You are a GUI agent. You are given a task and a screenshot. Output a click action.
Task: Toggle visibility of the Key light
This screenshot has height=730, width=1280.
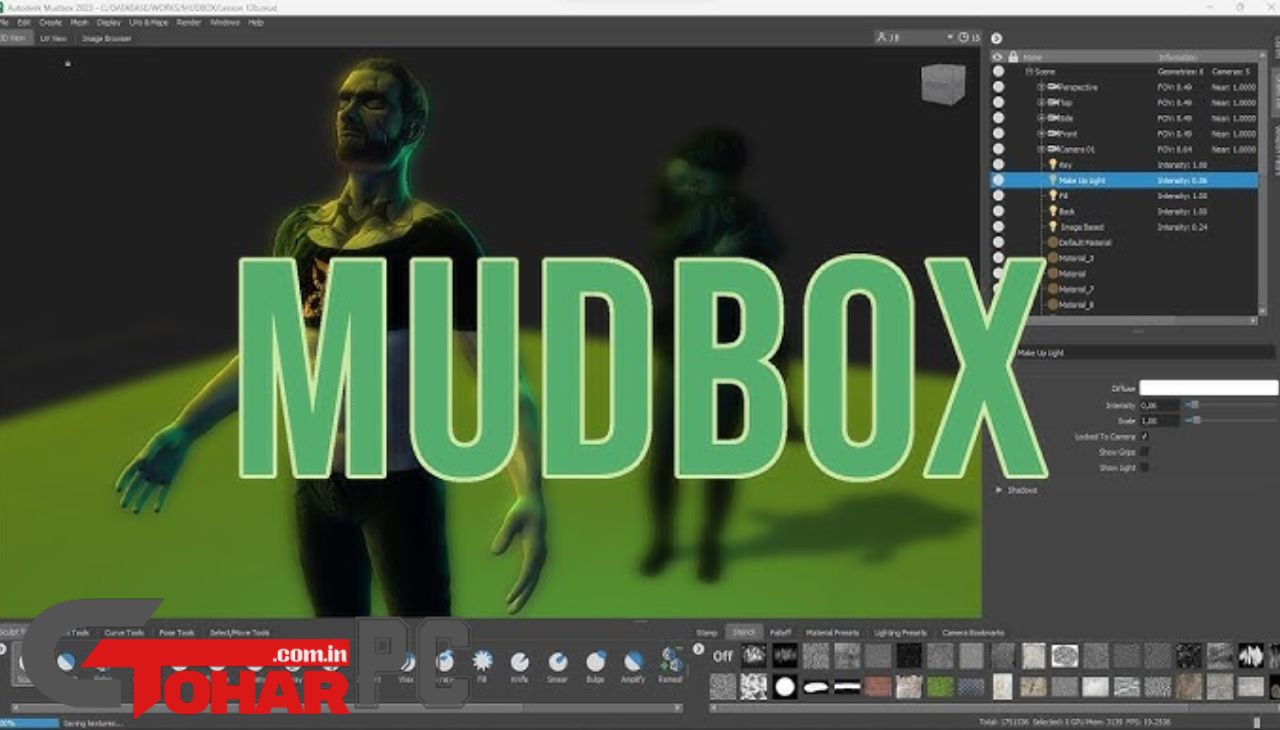click(998, 165)
